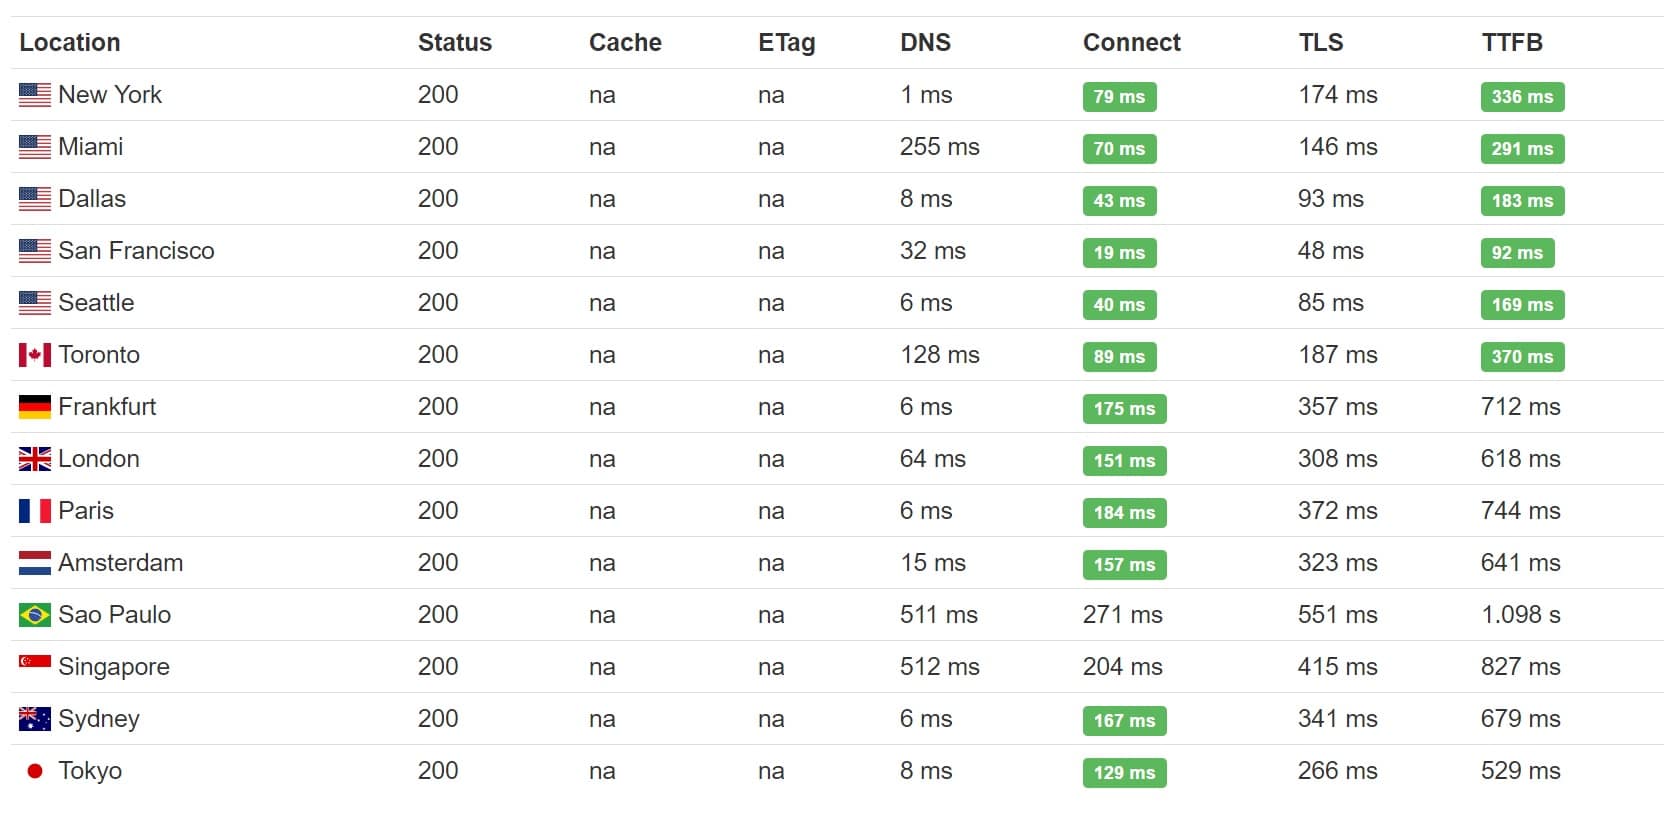Click the 175 ms Frankfurt Connect badge
Screen dimensions: 1676x815
(1124, 409)
